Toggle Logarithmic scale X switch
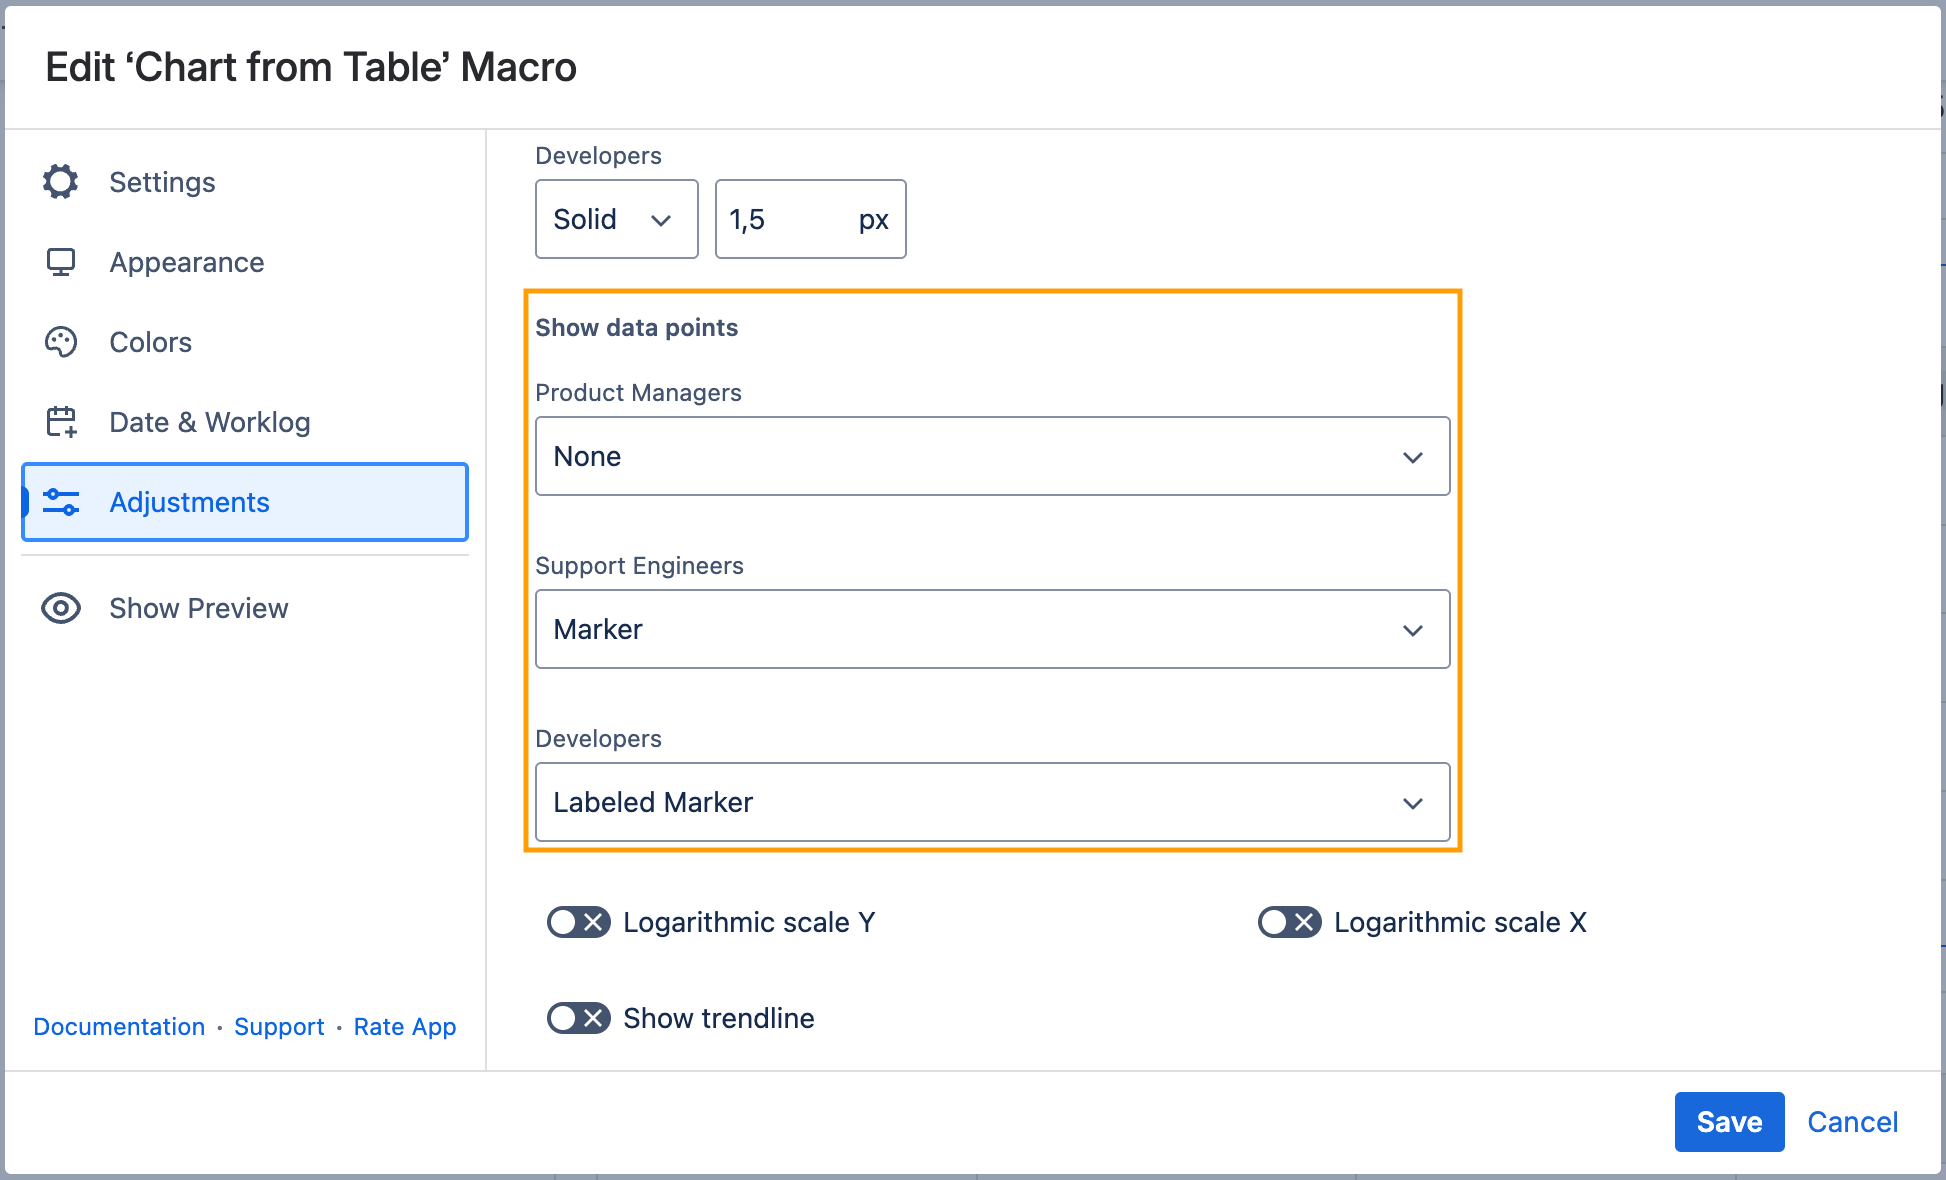This screenshot has width=1946, height=1180. [x=1289, y=922]
